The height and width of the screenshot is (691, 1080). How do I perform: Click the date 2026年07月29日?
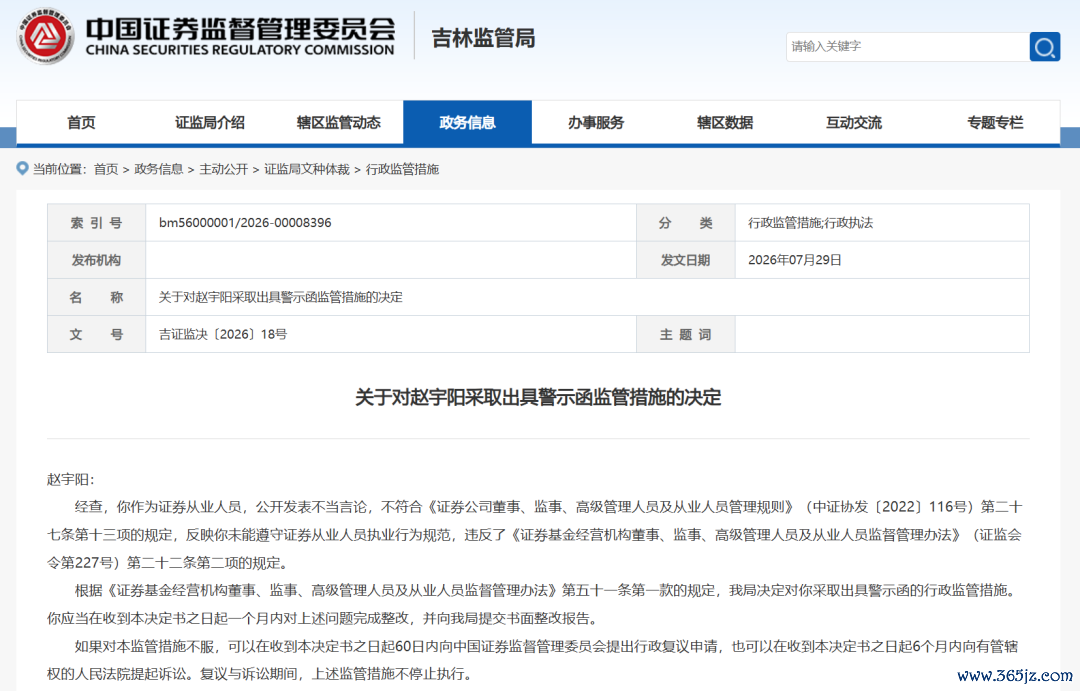(795, 260)
